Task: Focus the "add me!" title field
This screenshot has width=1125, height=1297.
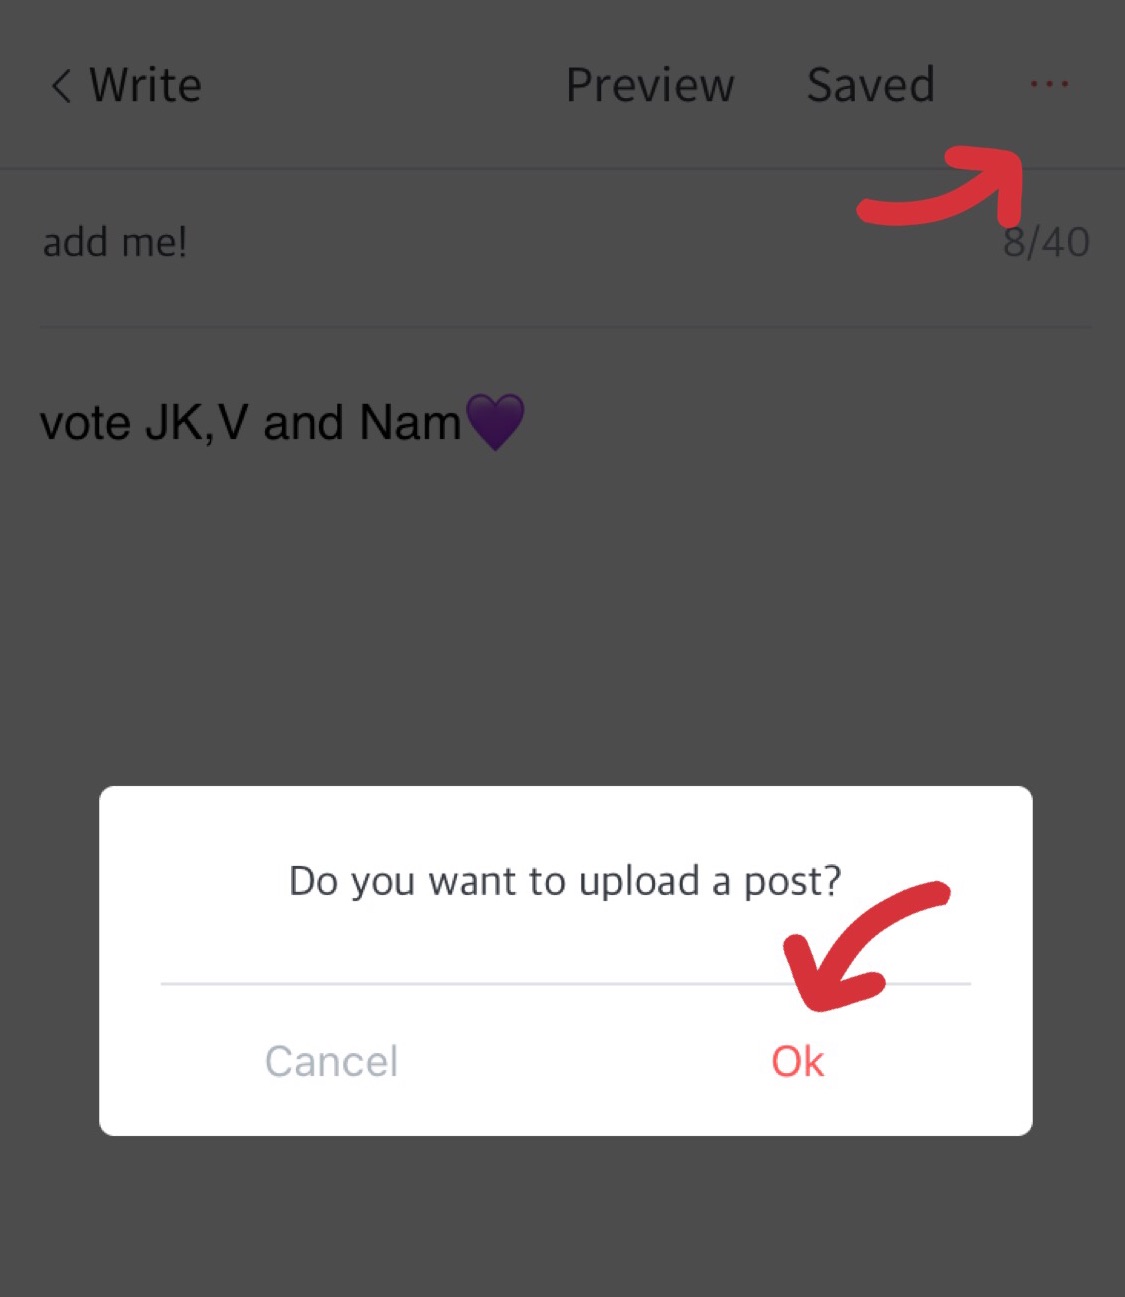Action: (x=115, y=242)
